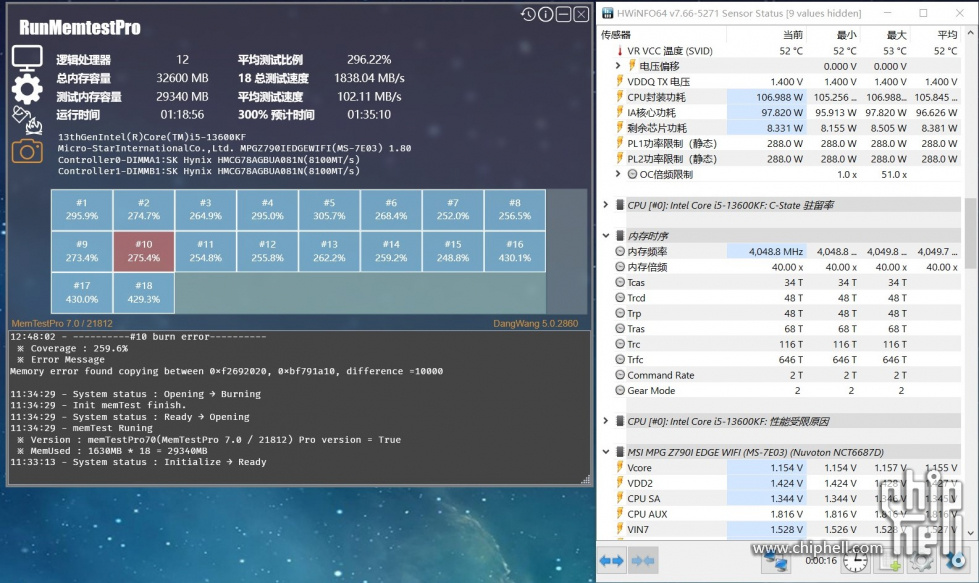Select test cell #16 showing 430.1%

[x=514, y=251]
